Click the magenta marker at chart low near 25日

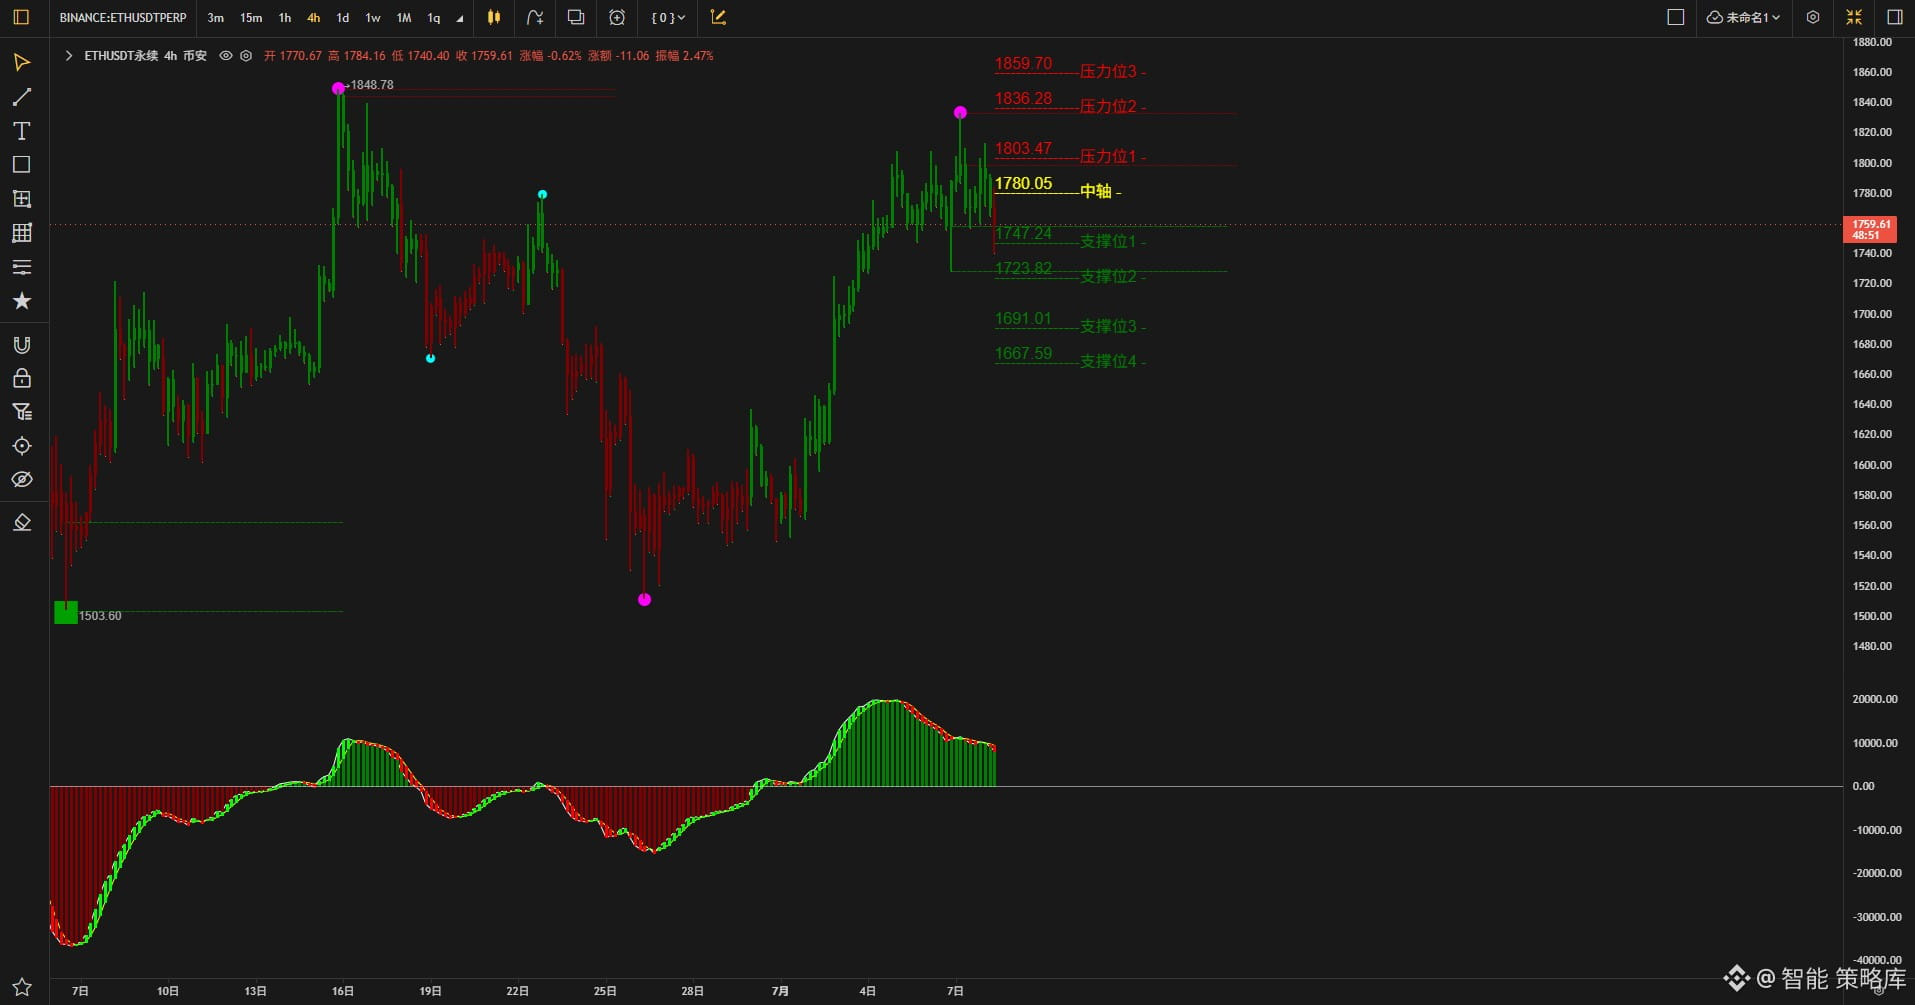pyautogui.click(x=644, y=600)
